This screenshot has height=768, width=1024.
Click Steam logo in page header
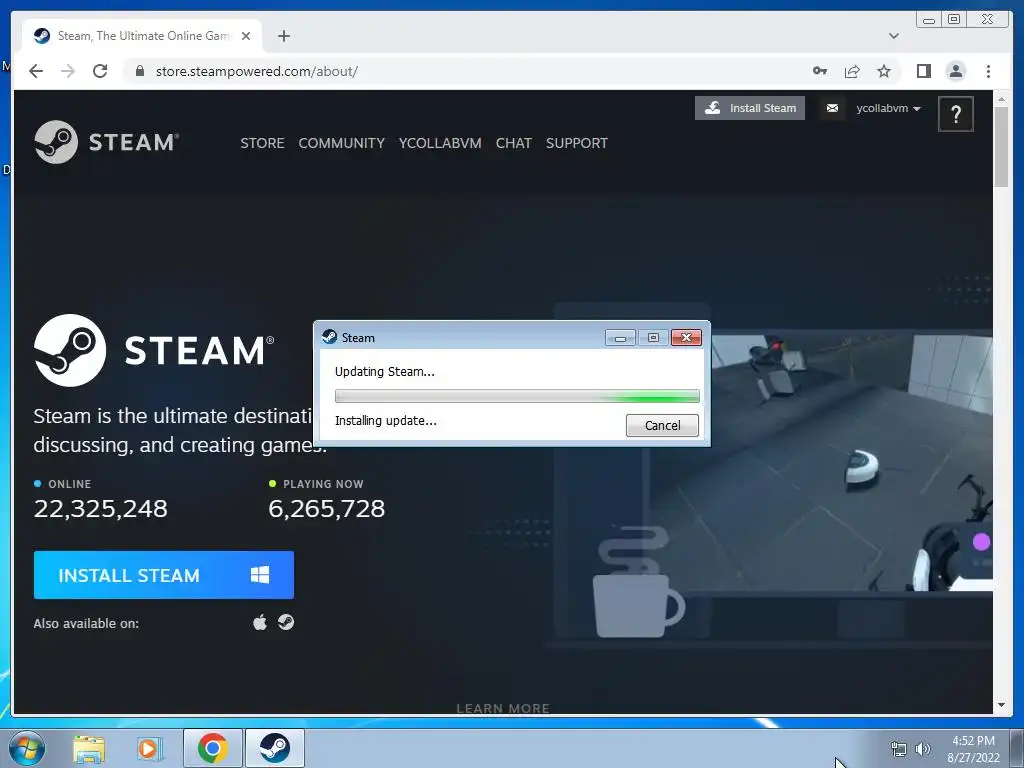click(106, 142)
